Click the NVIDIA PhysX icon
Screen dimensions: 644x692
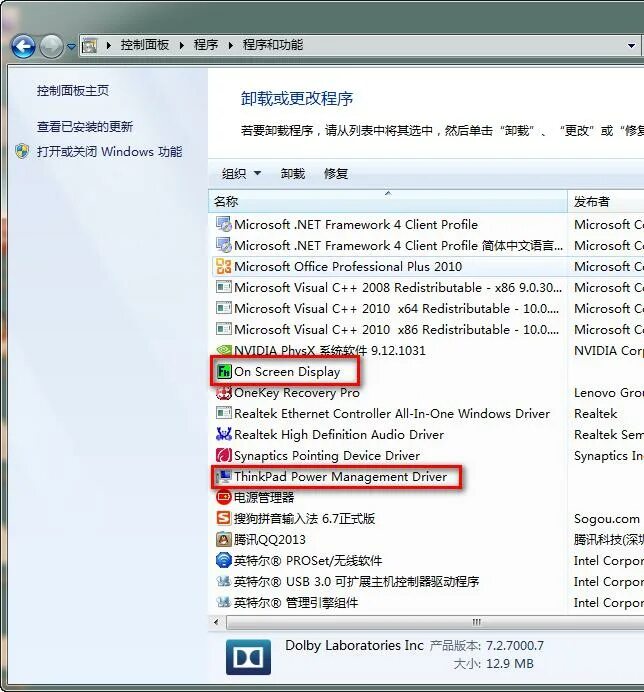coord(224,350)
